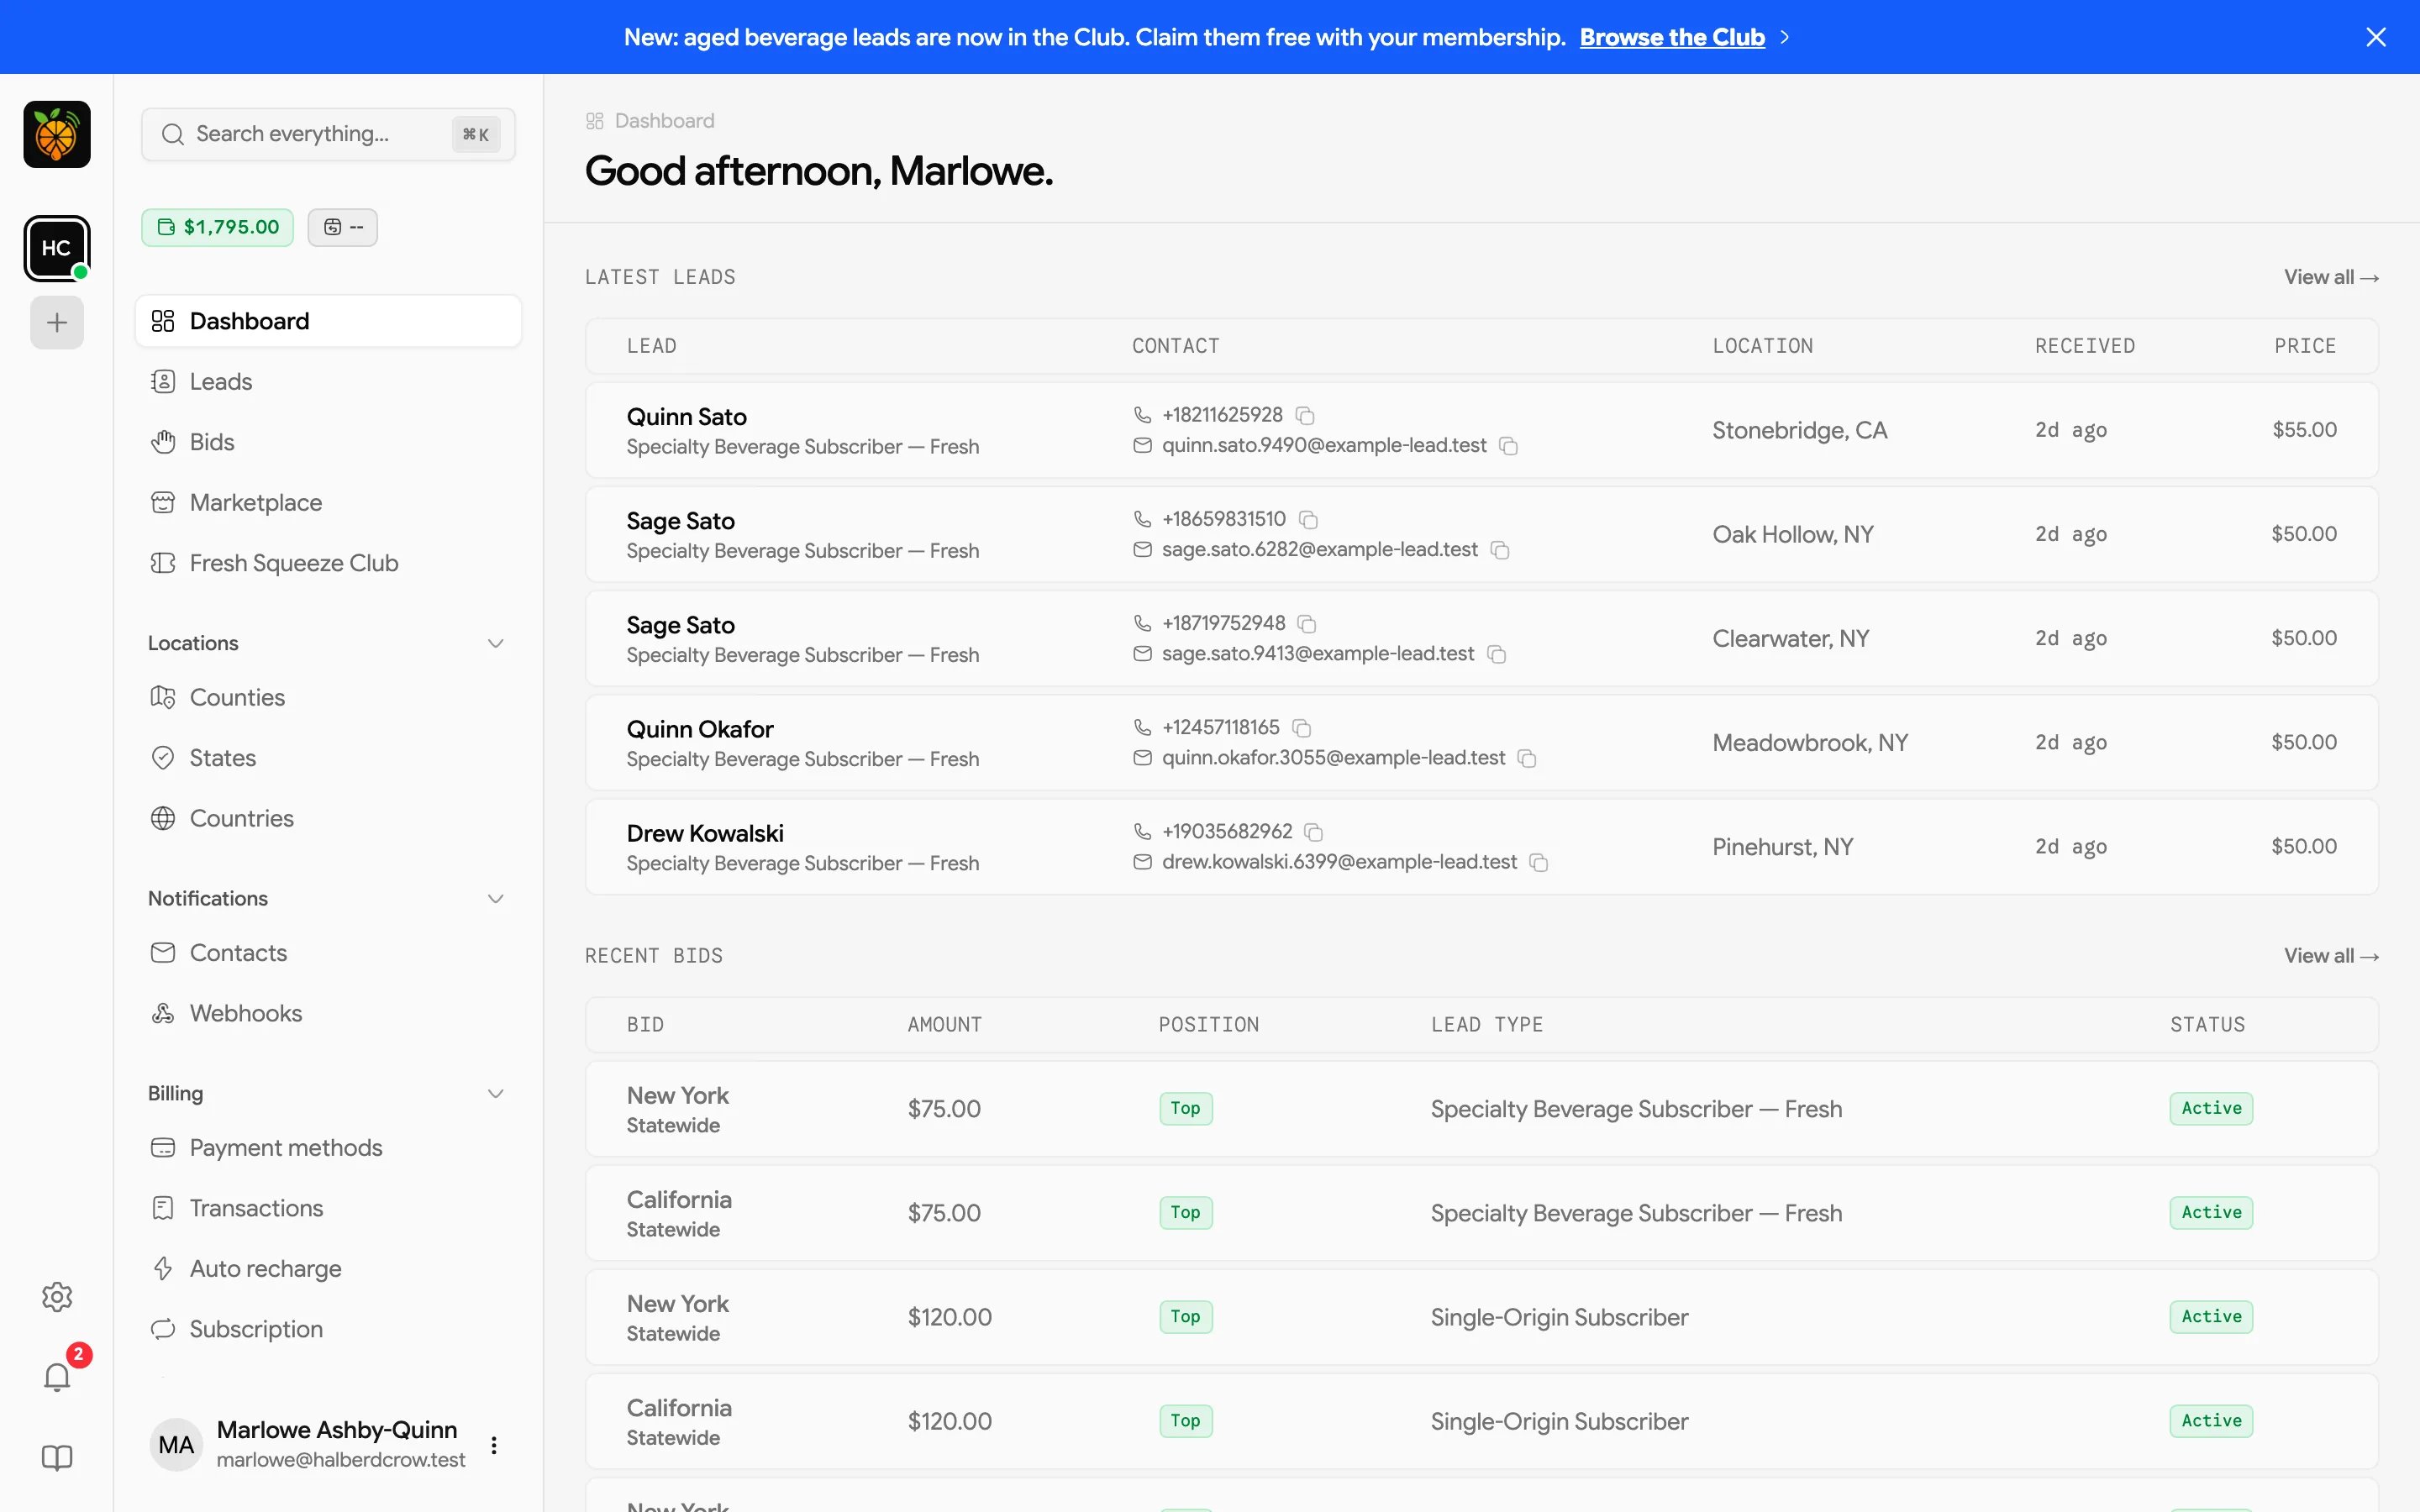The image size is (2420, 1512).
Task: Open the documentation book icon
Action: coord(57,1458)
